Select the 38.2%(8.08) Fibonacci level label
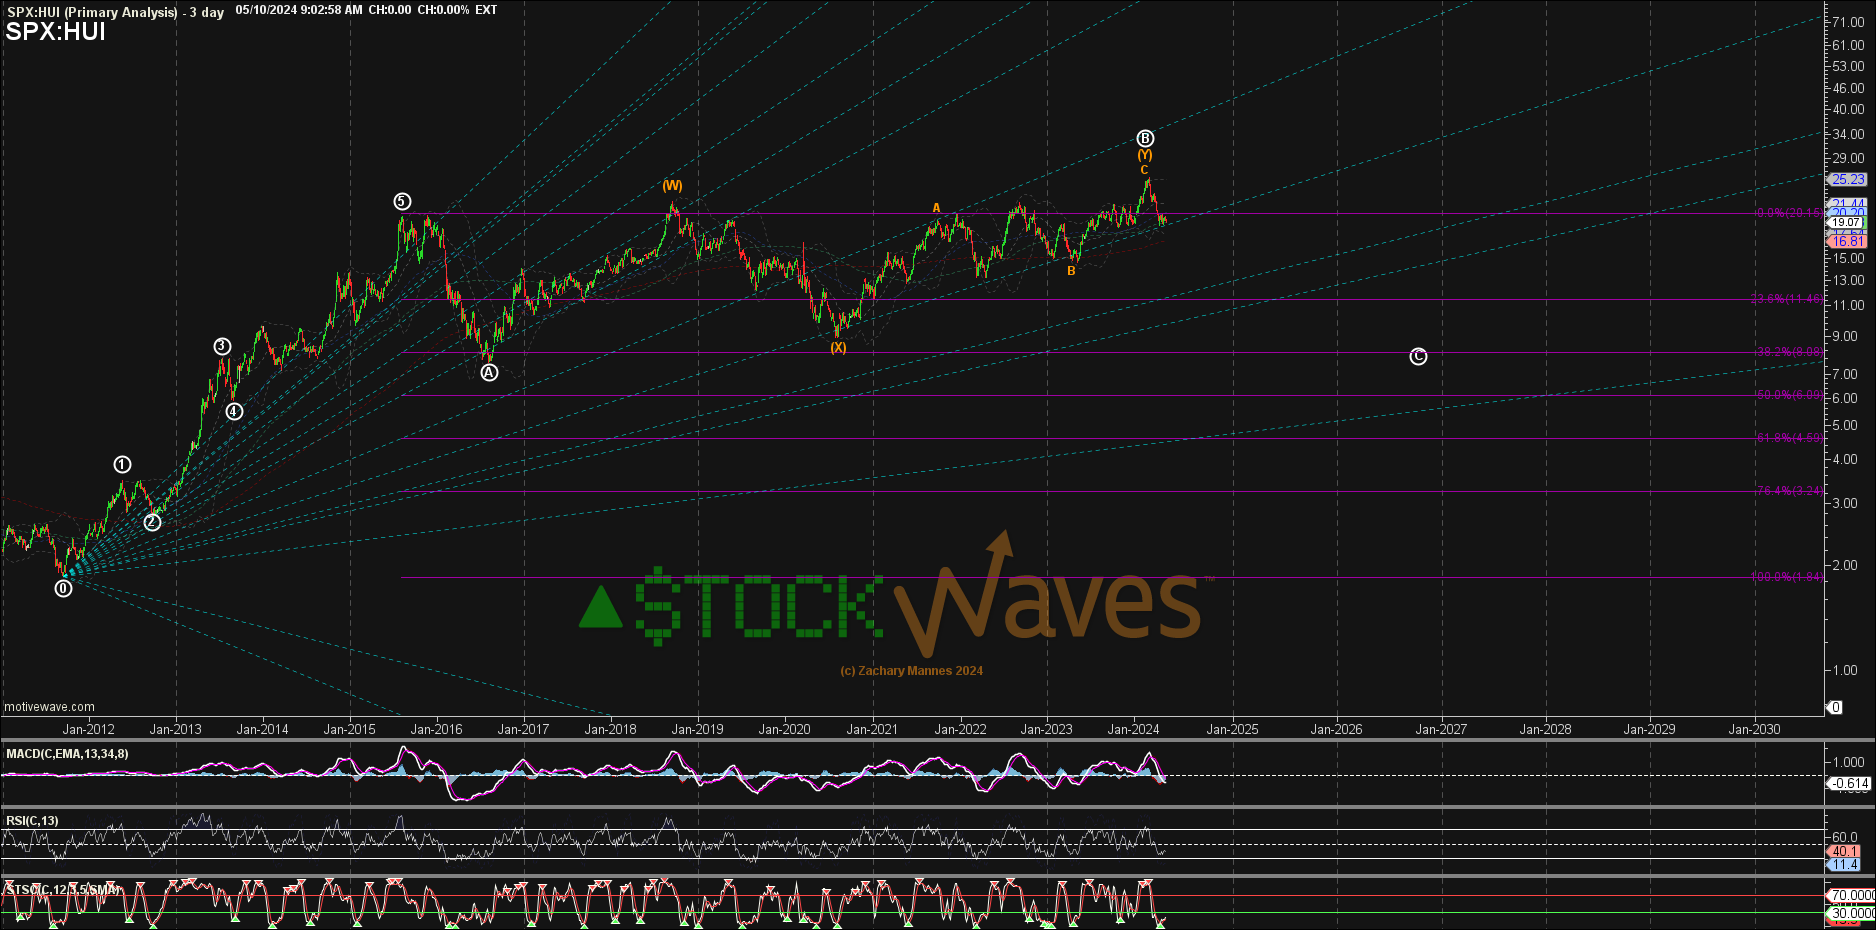Image resolution: width=1876 pixels, height=930 pixels. [1789, 352]
